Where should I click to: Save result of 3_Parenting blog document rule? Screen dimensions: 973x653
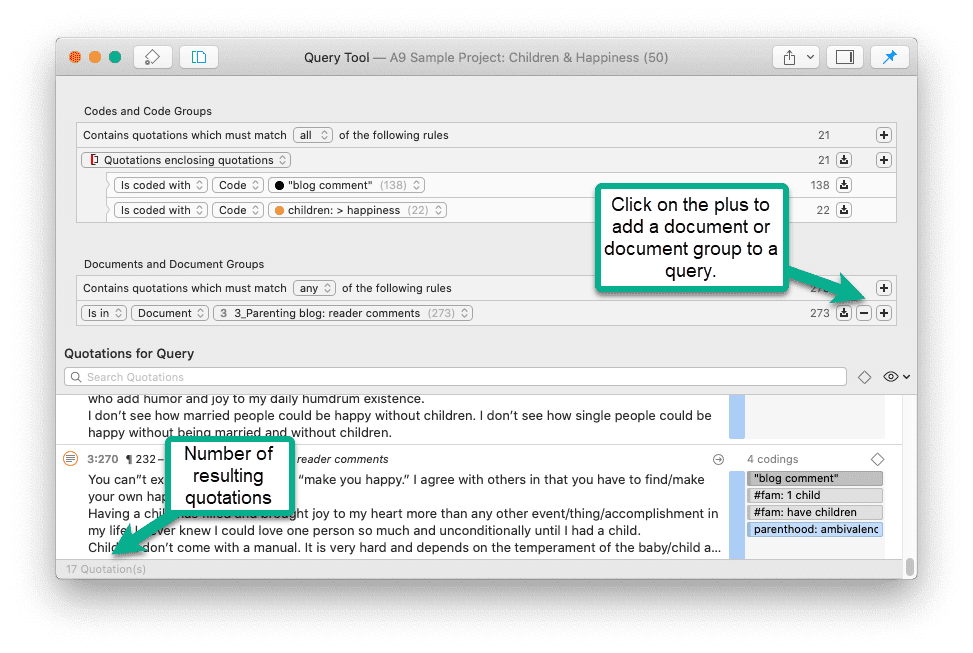point(844,313)
